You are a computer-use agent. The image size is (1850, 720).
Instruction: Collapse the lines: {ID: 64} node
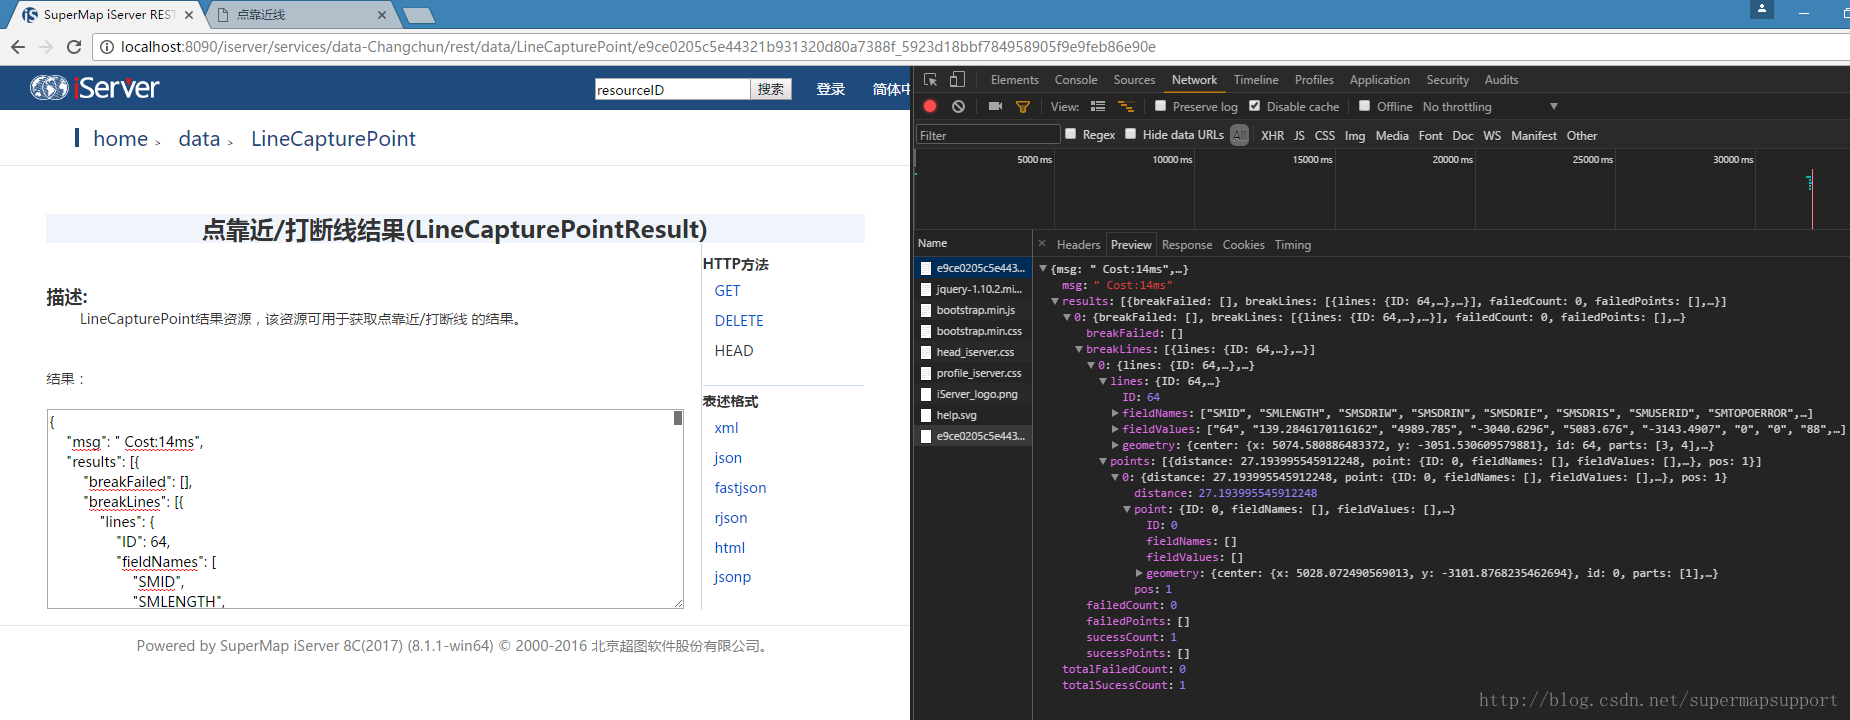click(1103, 380)
